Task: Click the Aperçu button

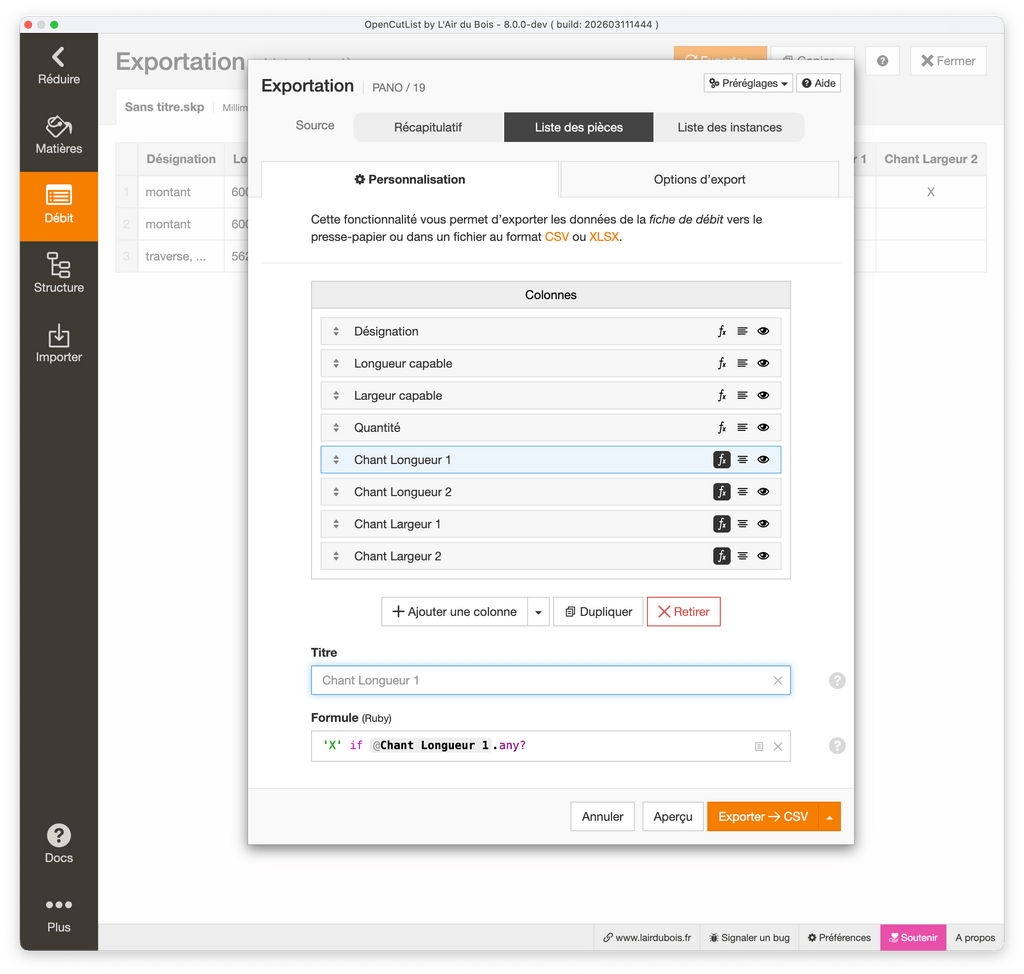Action: pyautogui.click(x=672, y=817)
